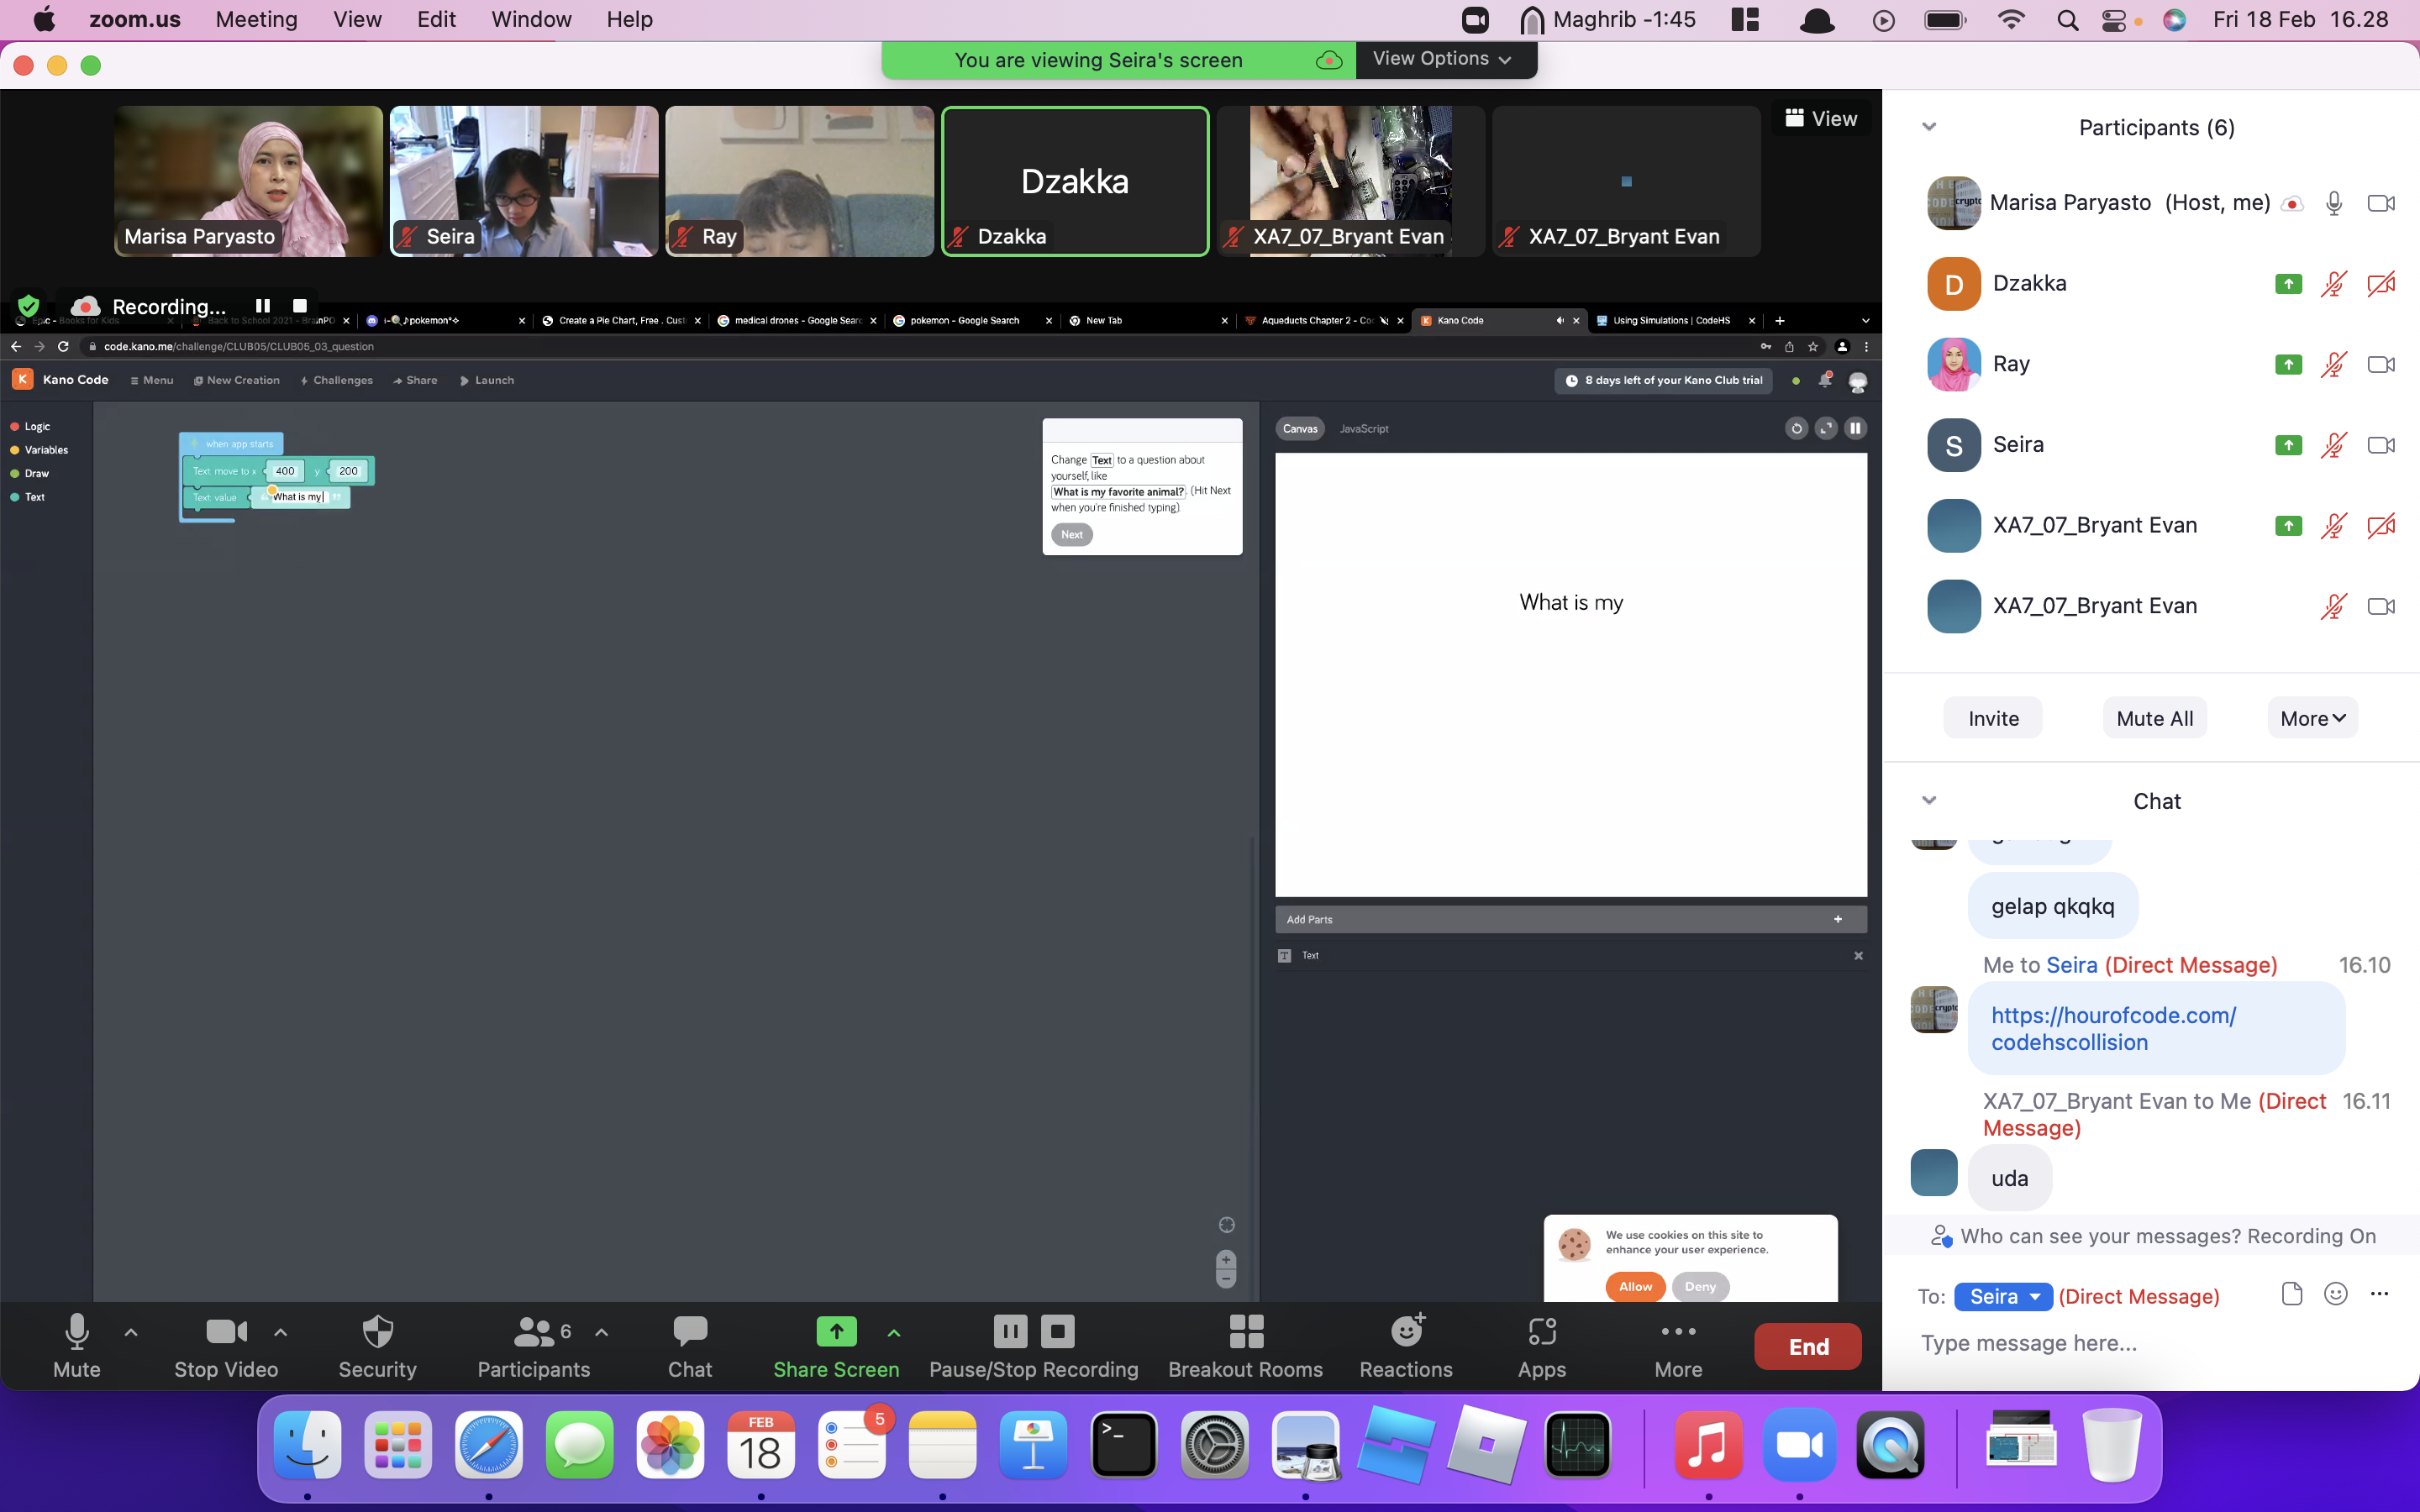Click the Mute All button

pyautogui.click(x=2155, y=717)
